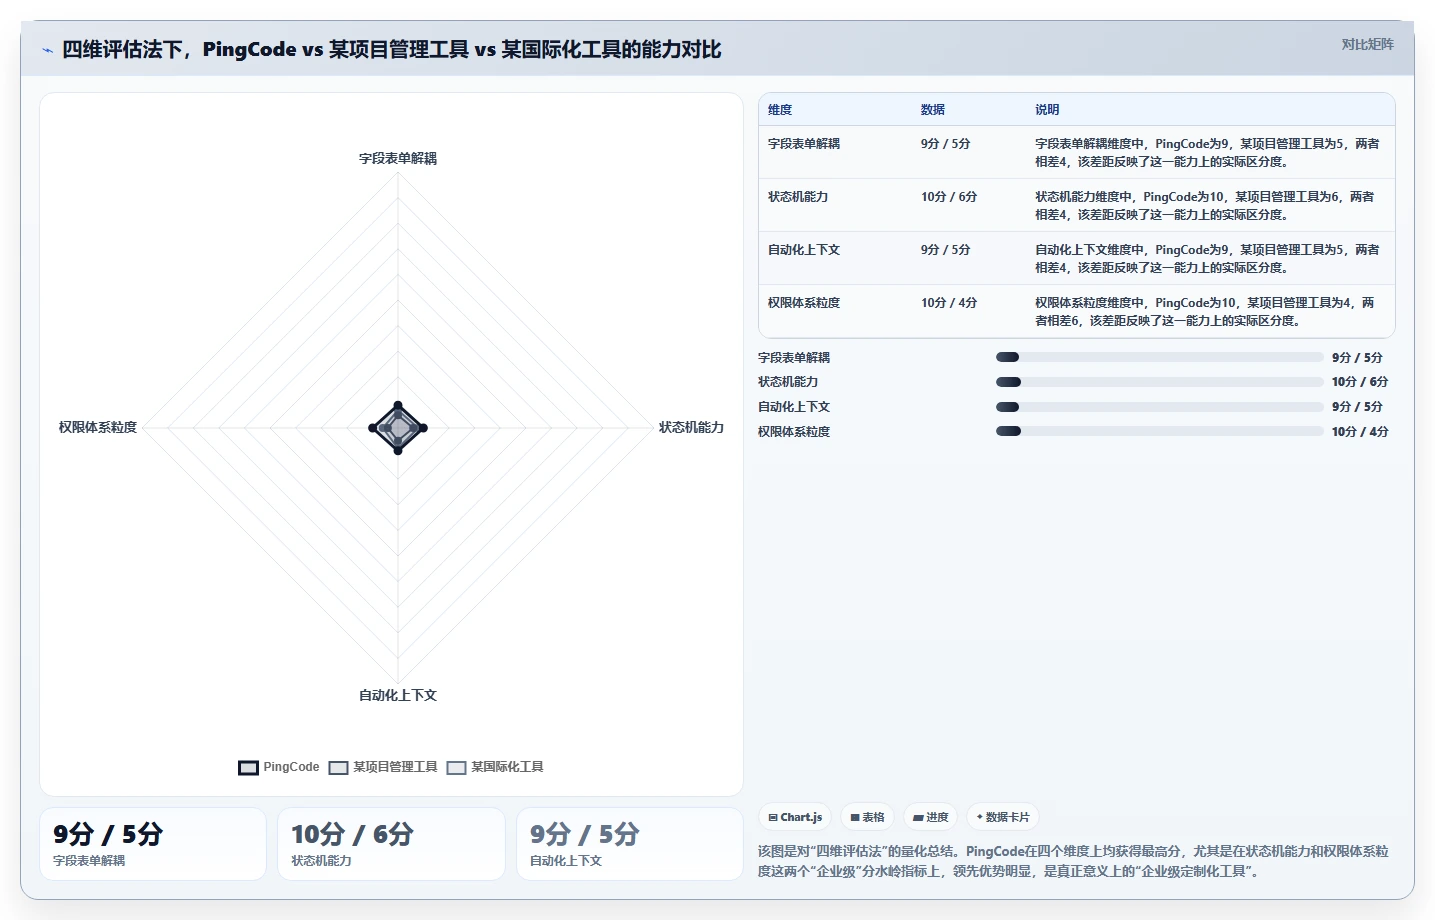Screen dimensions: 1435x920
Task: Click the summary paragraph below the tags
Action: pos(1073,861)
